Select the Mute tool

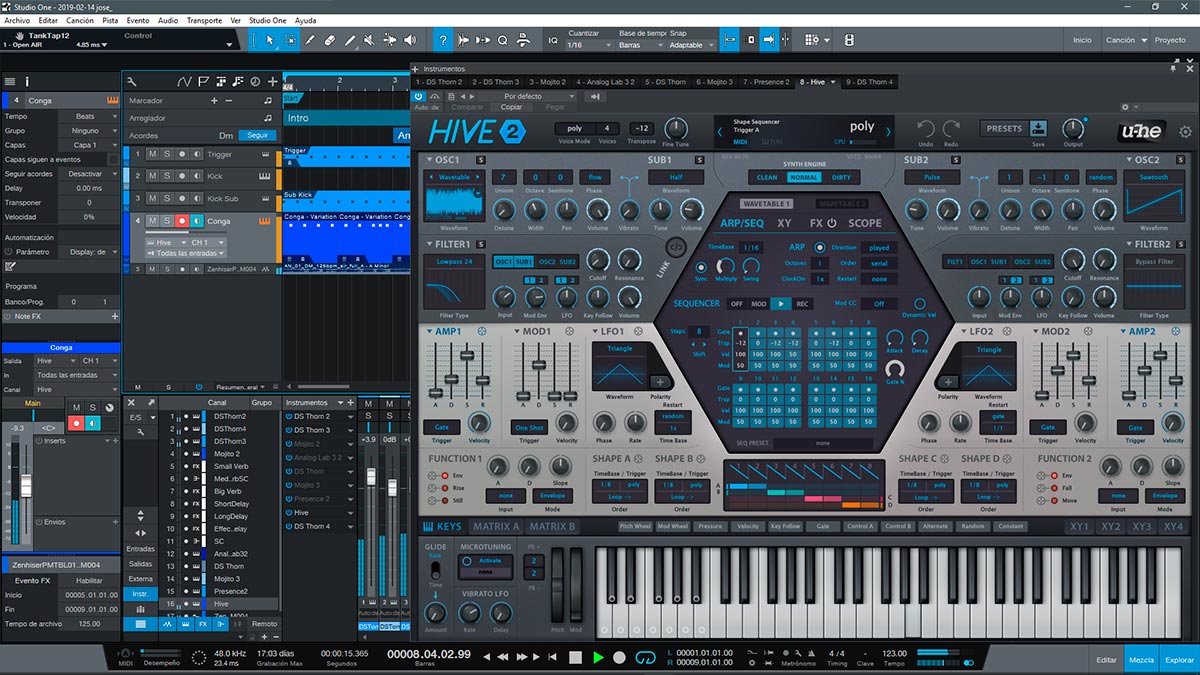tap(370, 40)
